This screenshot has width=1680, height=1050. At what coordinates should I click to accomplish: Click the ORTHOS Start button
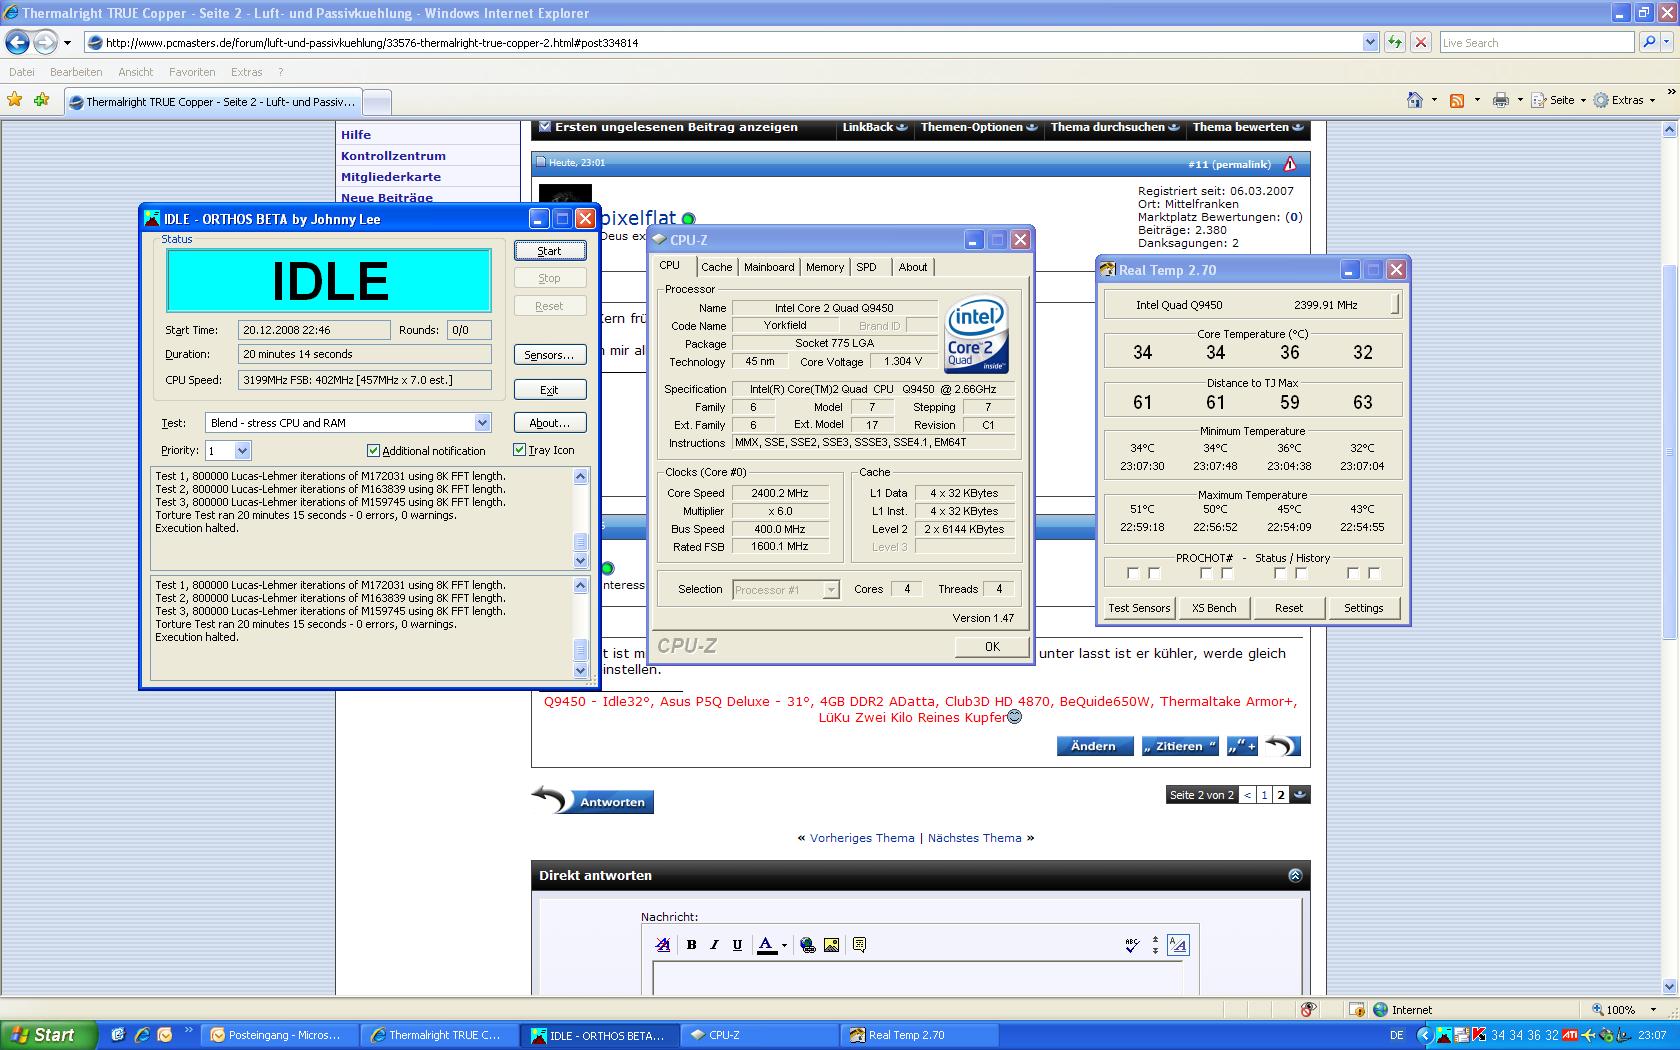tap(549, 251)
